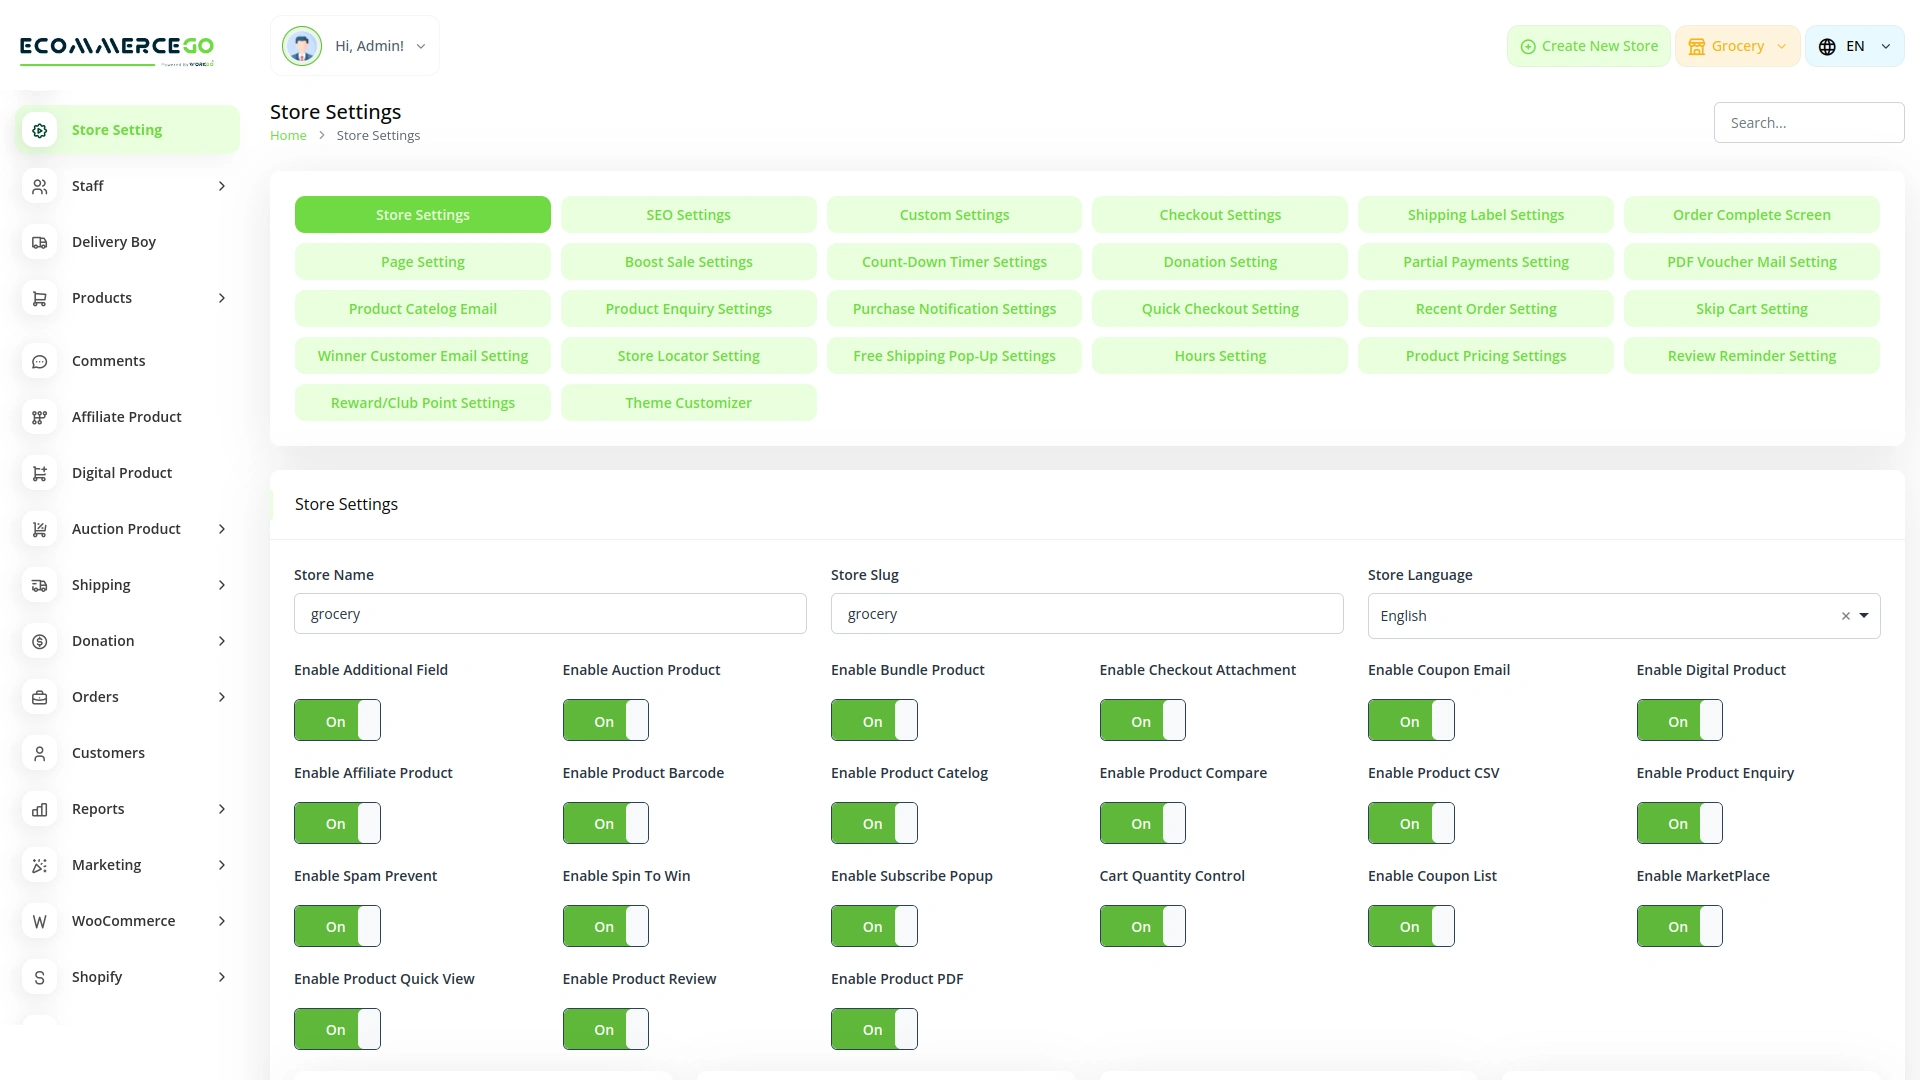1920x1080 pixels.
Task: Click the Customers person icon
Action: [40, 753]
